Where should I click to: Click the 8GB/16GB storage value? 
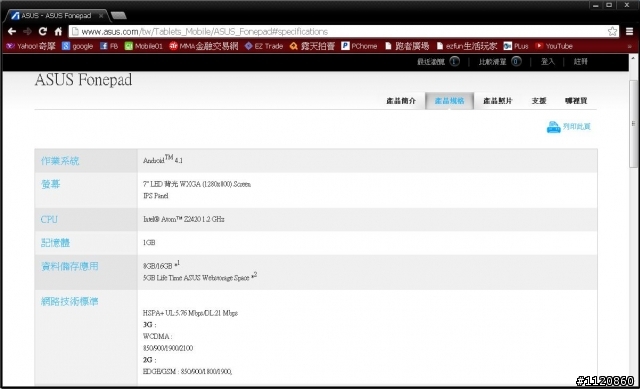pos(161,265)
